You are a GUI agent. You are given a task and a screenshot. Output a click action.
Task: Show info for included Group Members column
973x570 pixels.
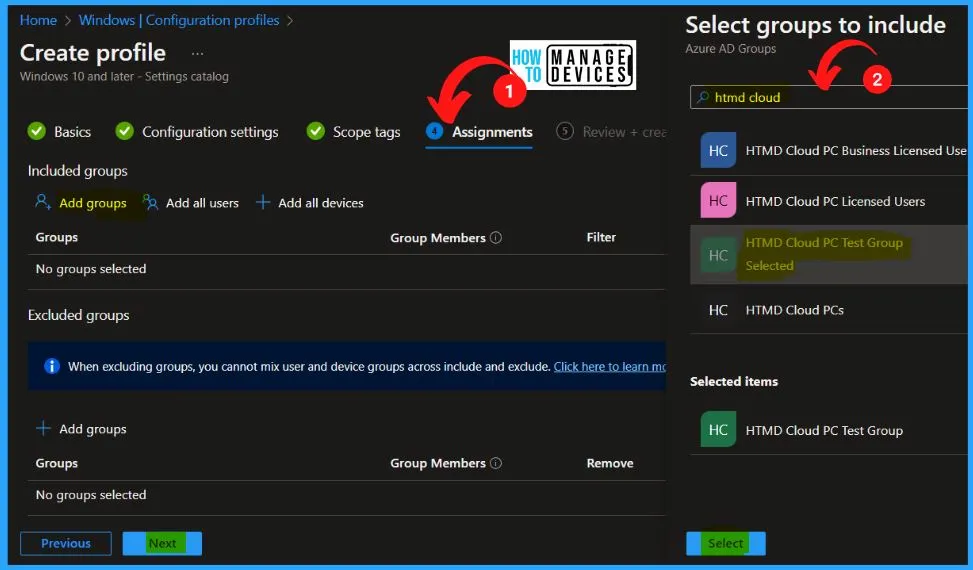point(496,238)
